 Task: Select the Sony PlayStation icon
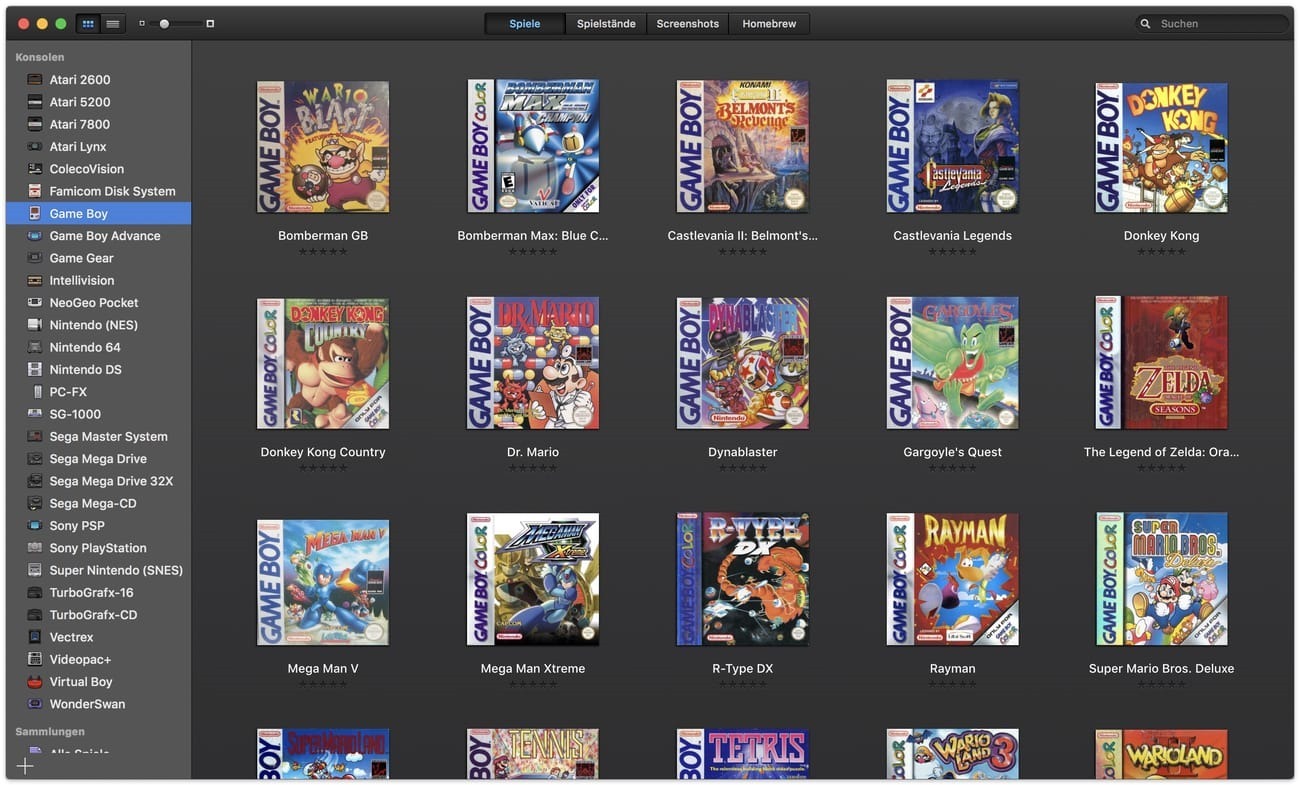pyautogui.click(x=35, y=548)
